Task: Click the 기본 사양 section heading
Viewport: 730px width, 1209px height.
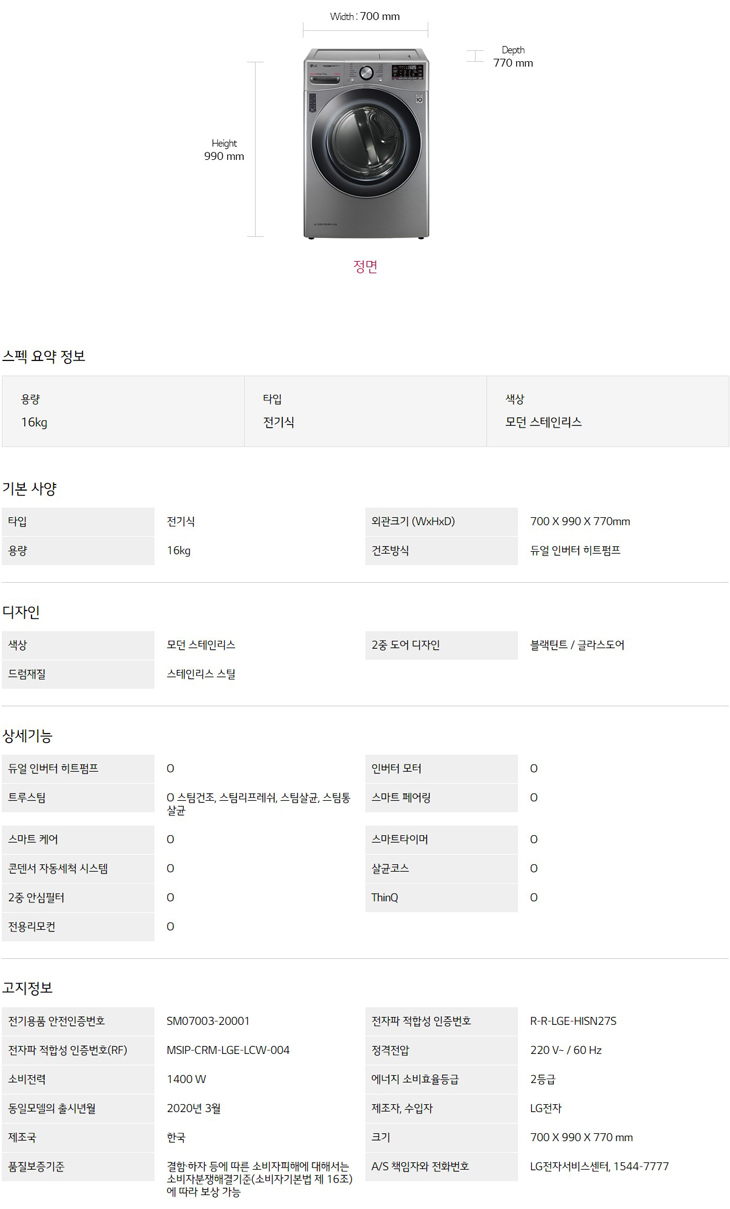Action: click(30, 489)
